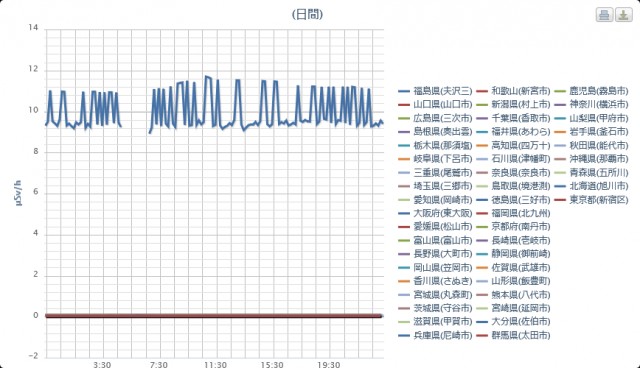Image resolution: width=640 pixels, height=368 pixels.
Task: Click the print chart icon
Action: coord(604,15)
